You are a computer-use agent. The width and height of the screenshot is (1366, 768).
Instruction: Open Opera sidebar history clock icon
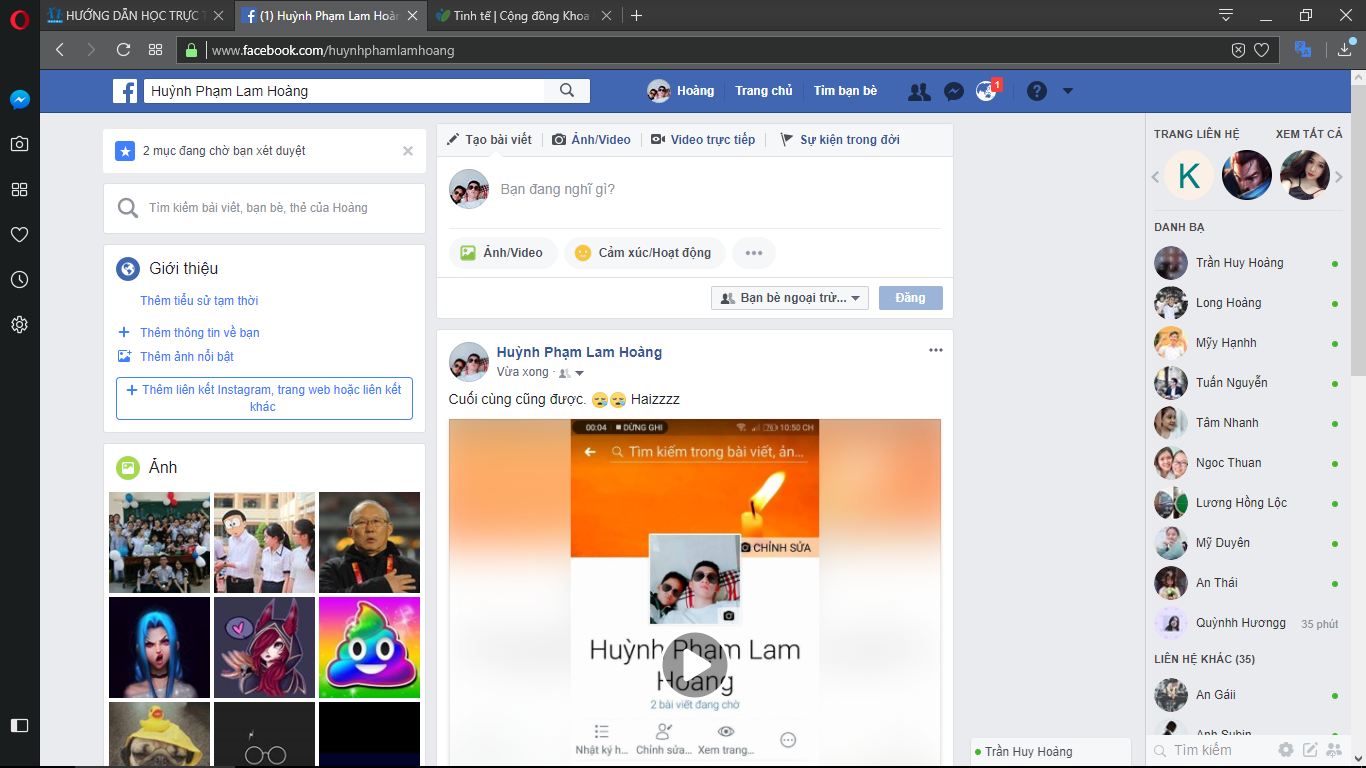(19, 280)
